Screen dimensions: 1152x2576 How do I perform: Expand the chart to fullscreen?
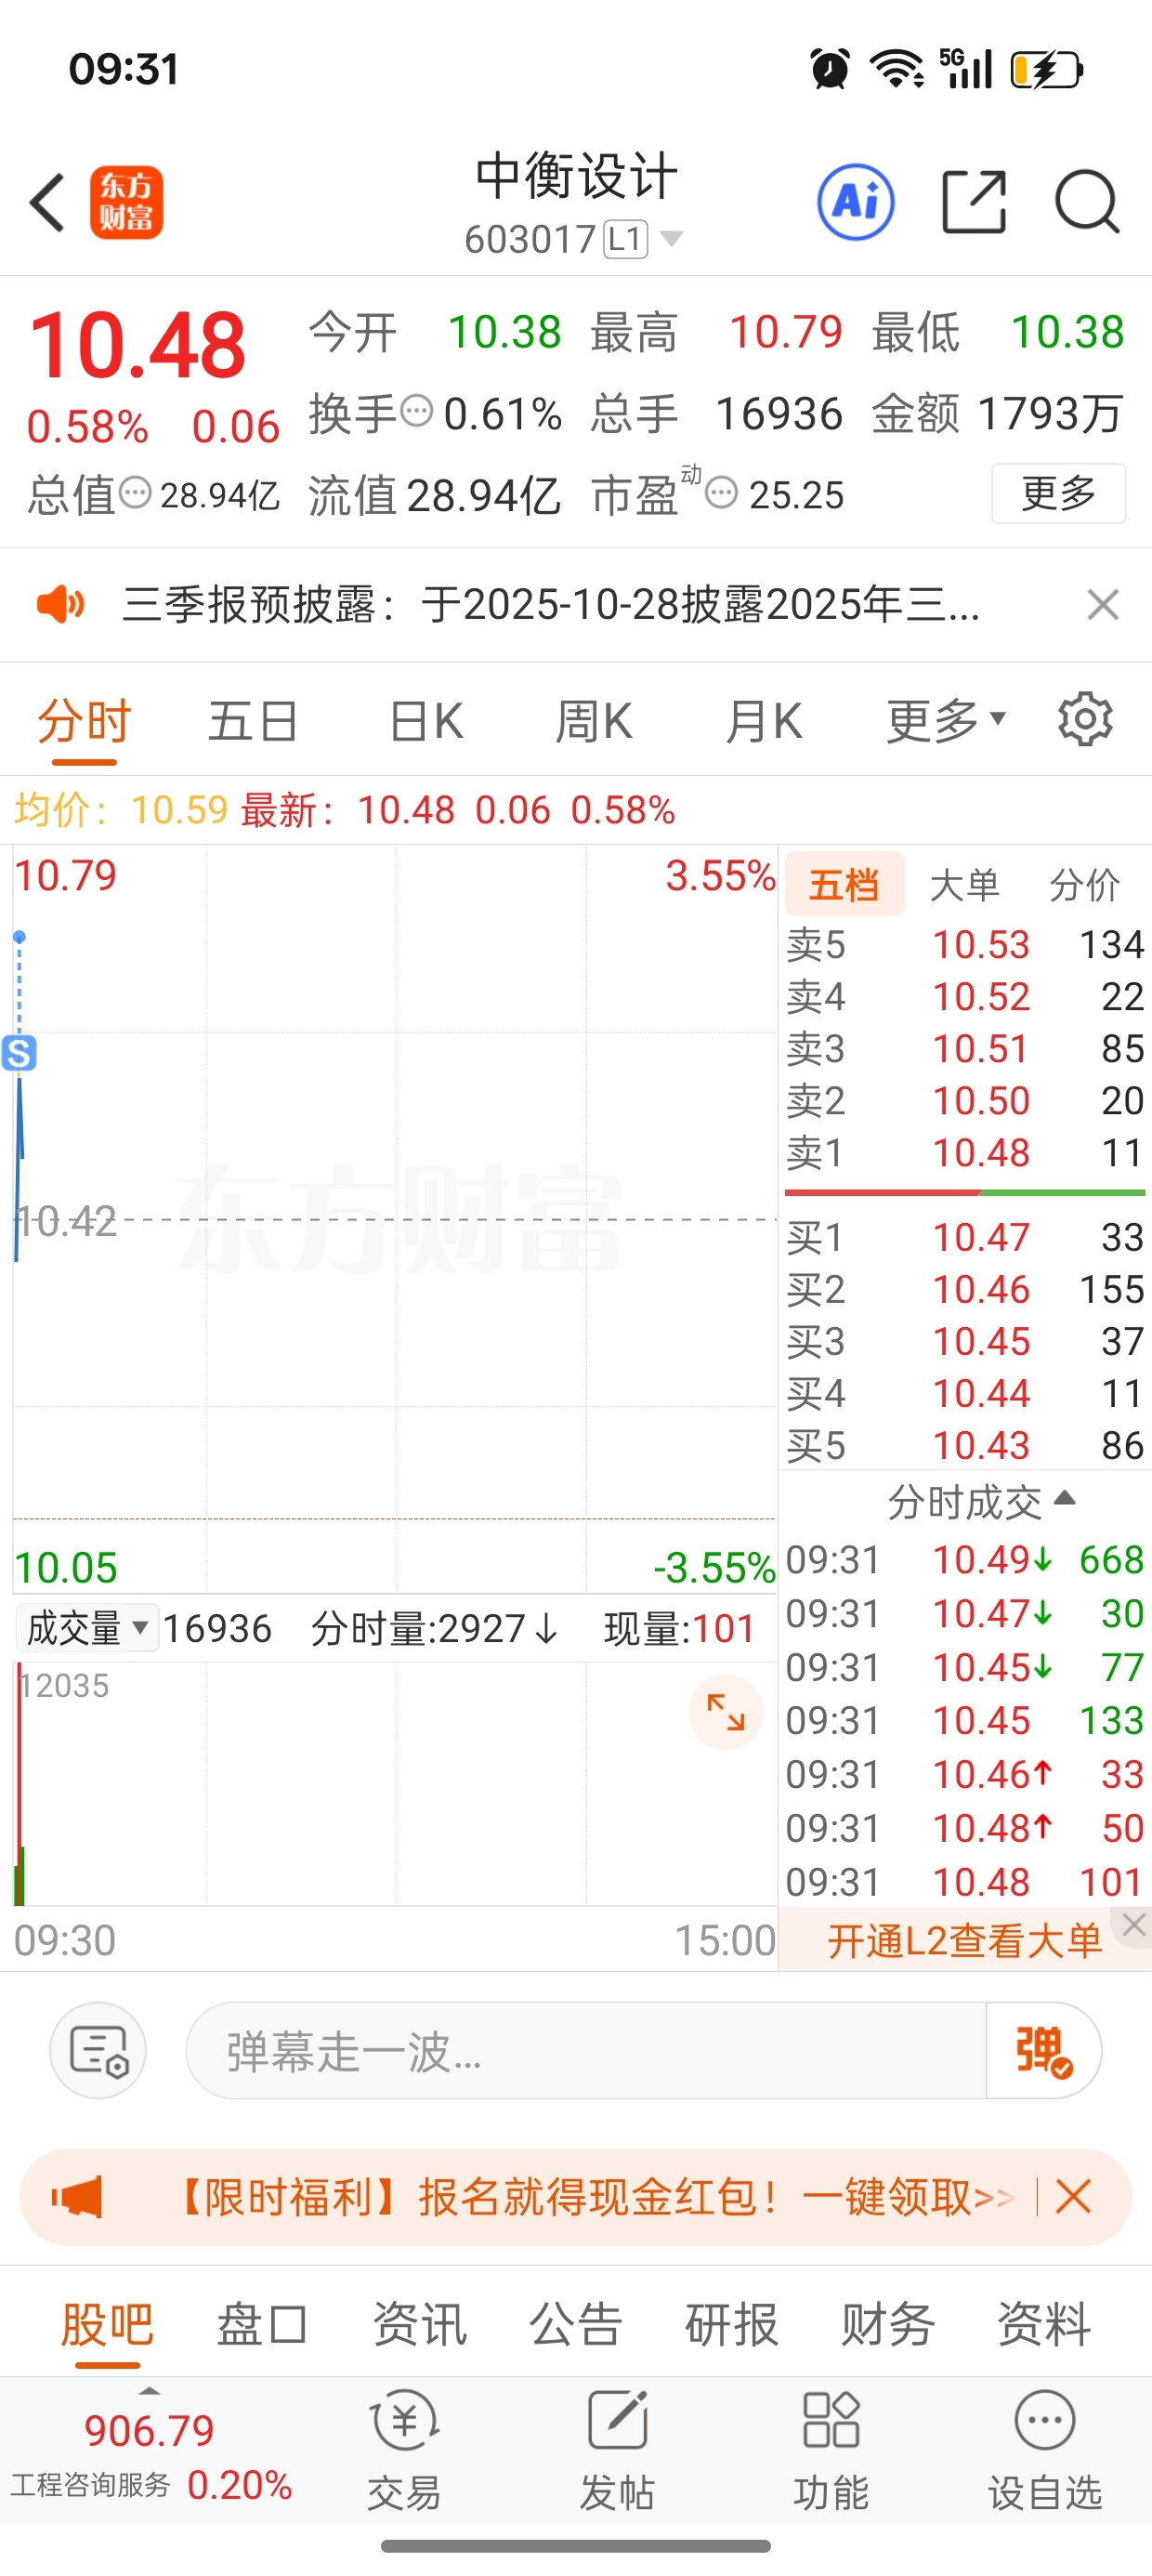tap(725, 1712)
